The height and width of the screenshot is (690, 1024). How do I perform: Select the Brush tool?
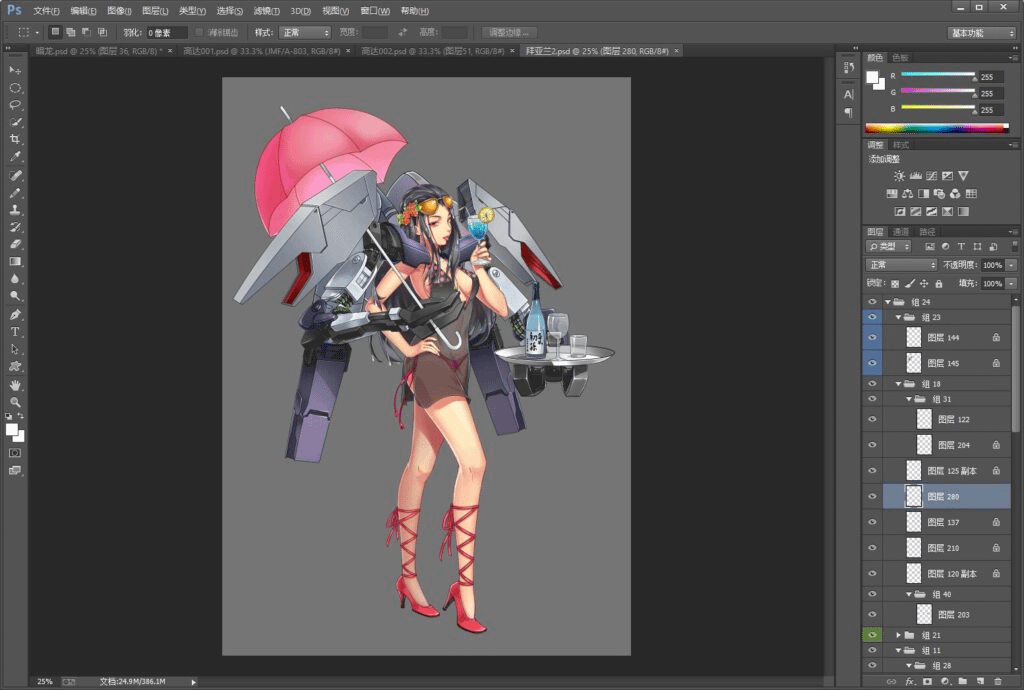coord(15,193)
